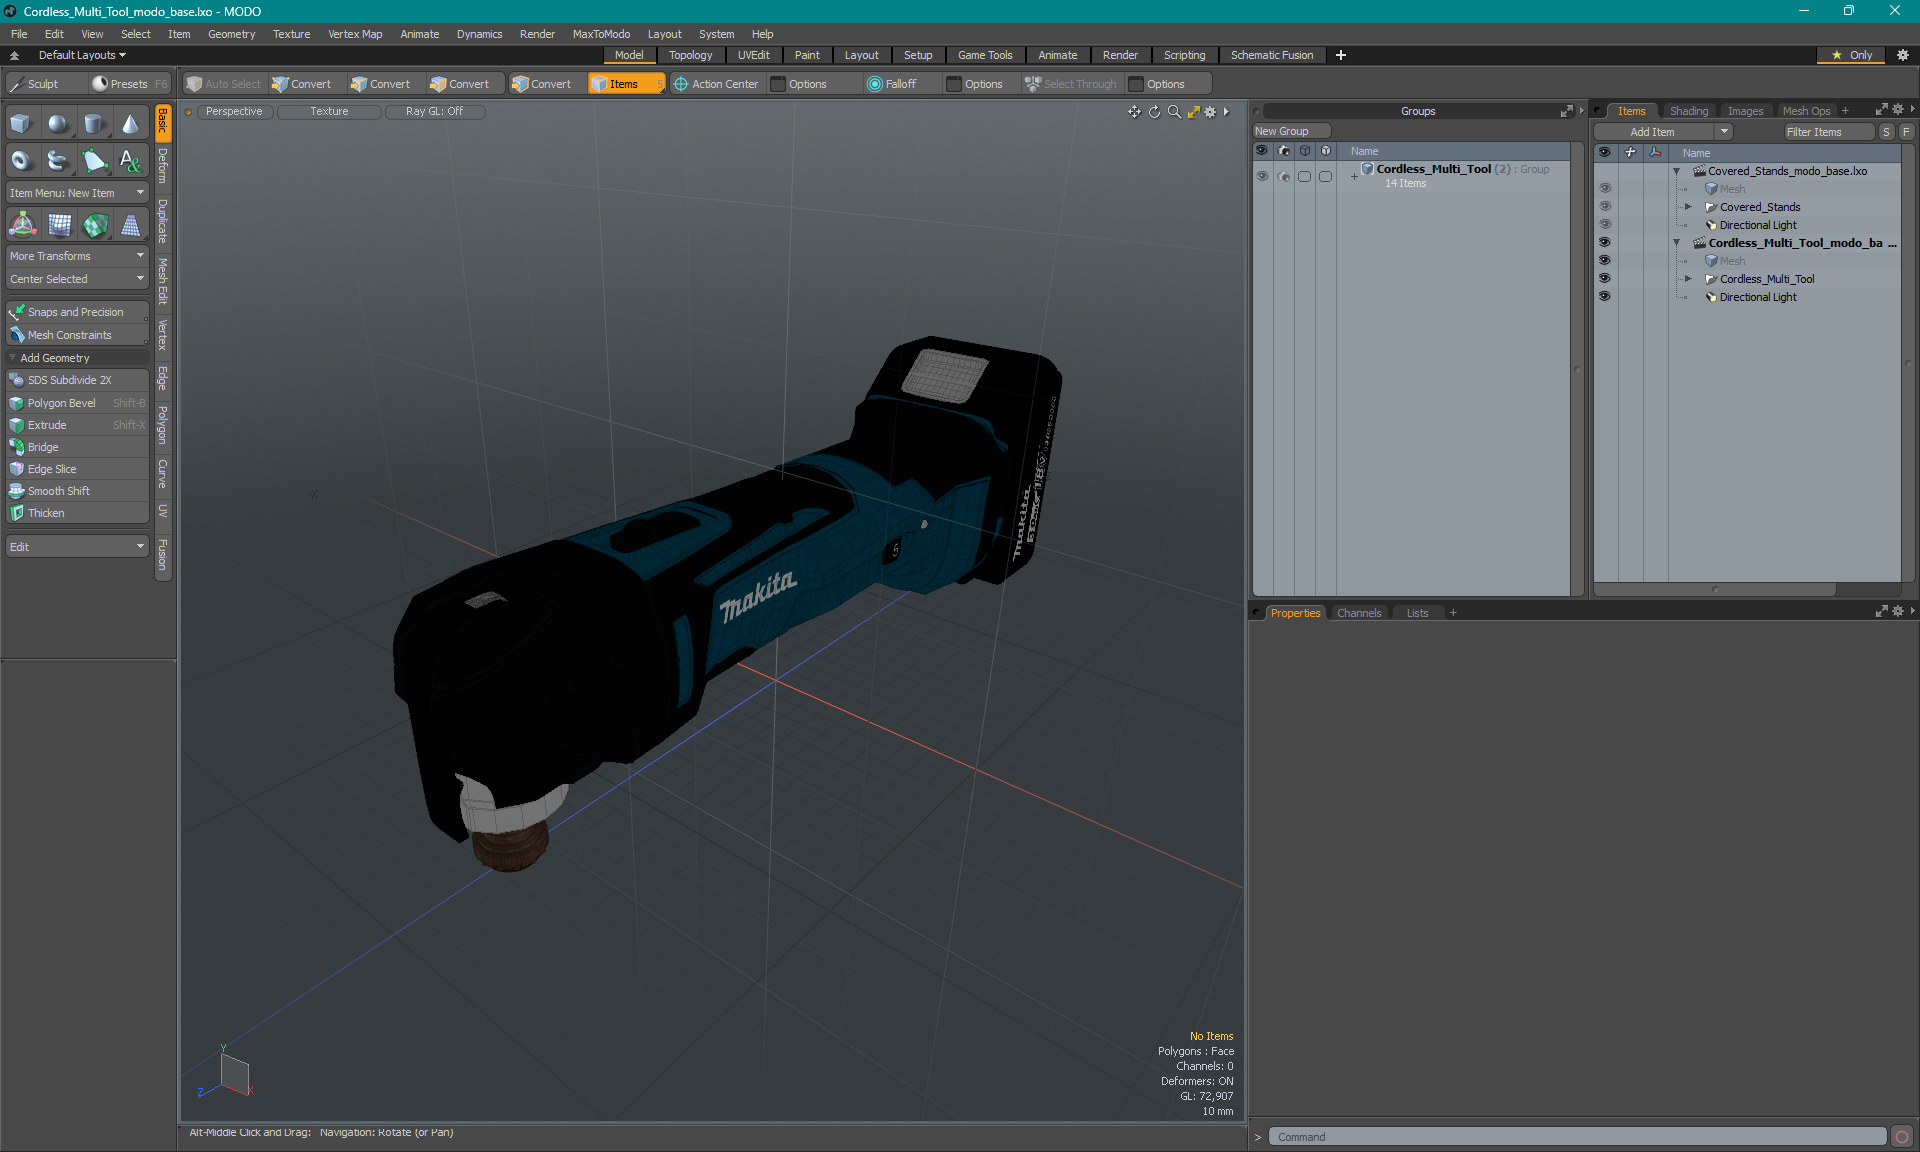Screen dimensions: 1920x1152
Task: Toggle Falloff Options checkbox
Action: (954, 84)
